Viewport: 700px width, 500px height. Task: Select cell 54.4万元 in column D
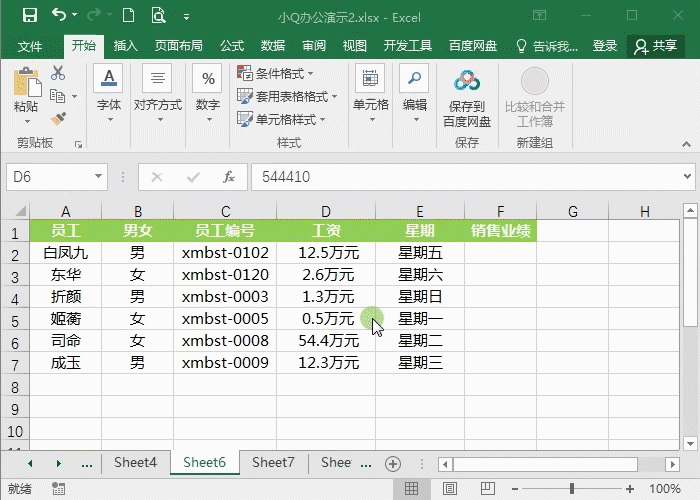click(326, 341)
